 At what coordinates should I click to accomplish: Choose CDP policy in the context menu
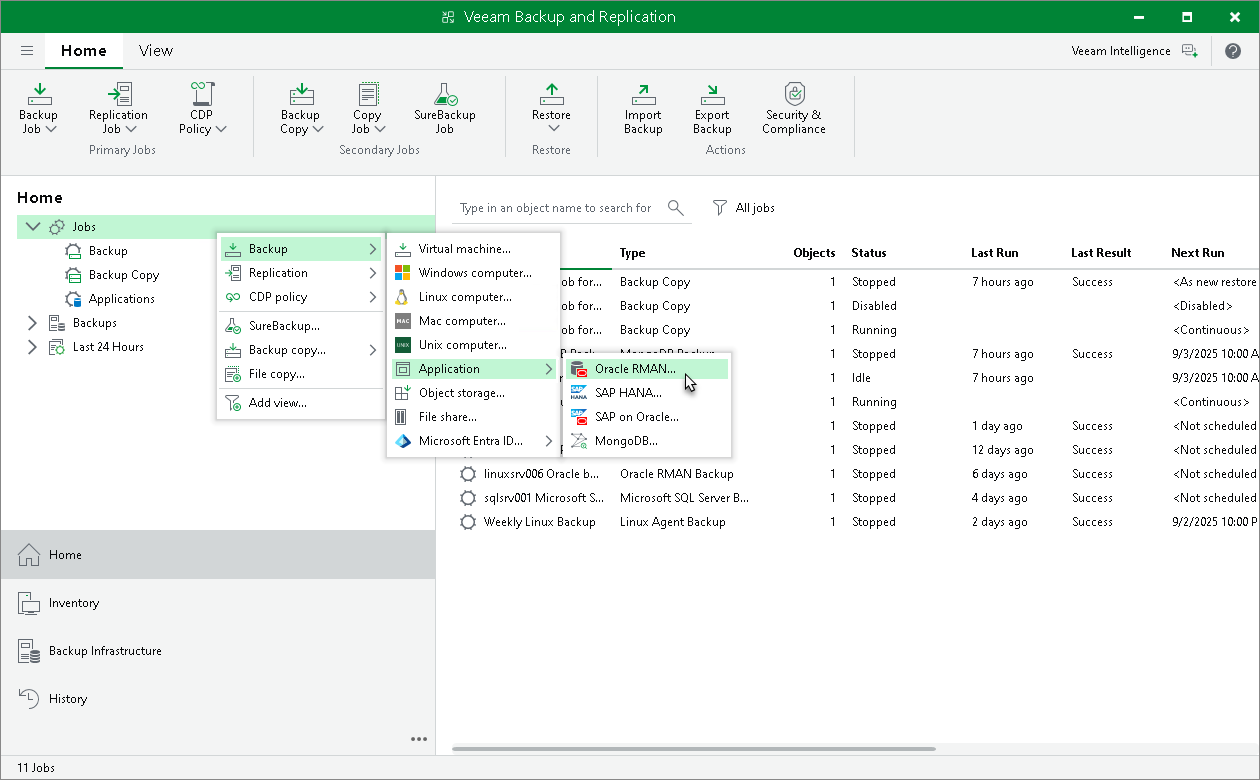300,297
